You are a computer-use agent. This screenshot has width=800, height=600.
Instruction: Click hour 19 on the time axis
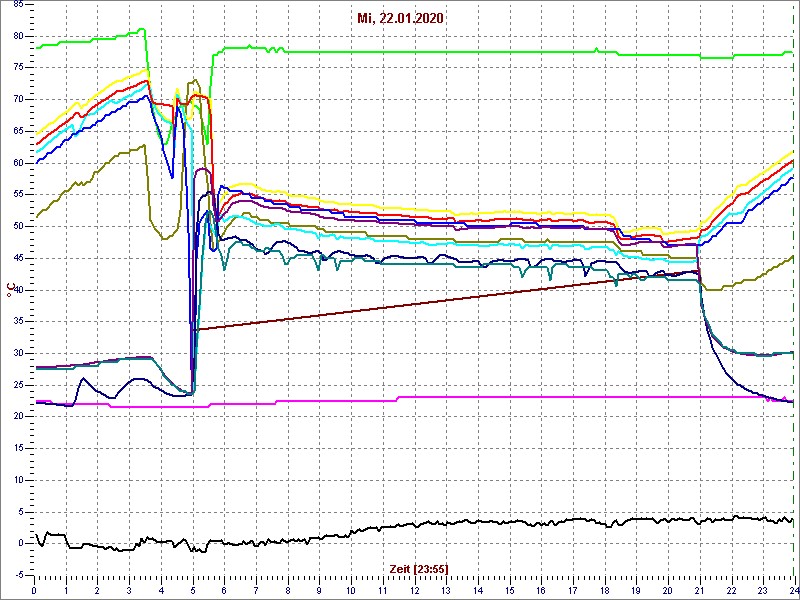coord(636,589)
